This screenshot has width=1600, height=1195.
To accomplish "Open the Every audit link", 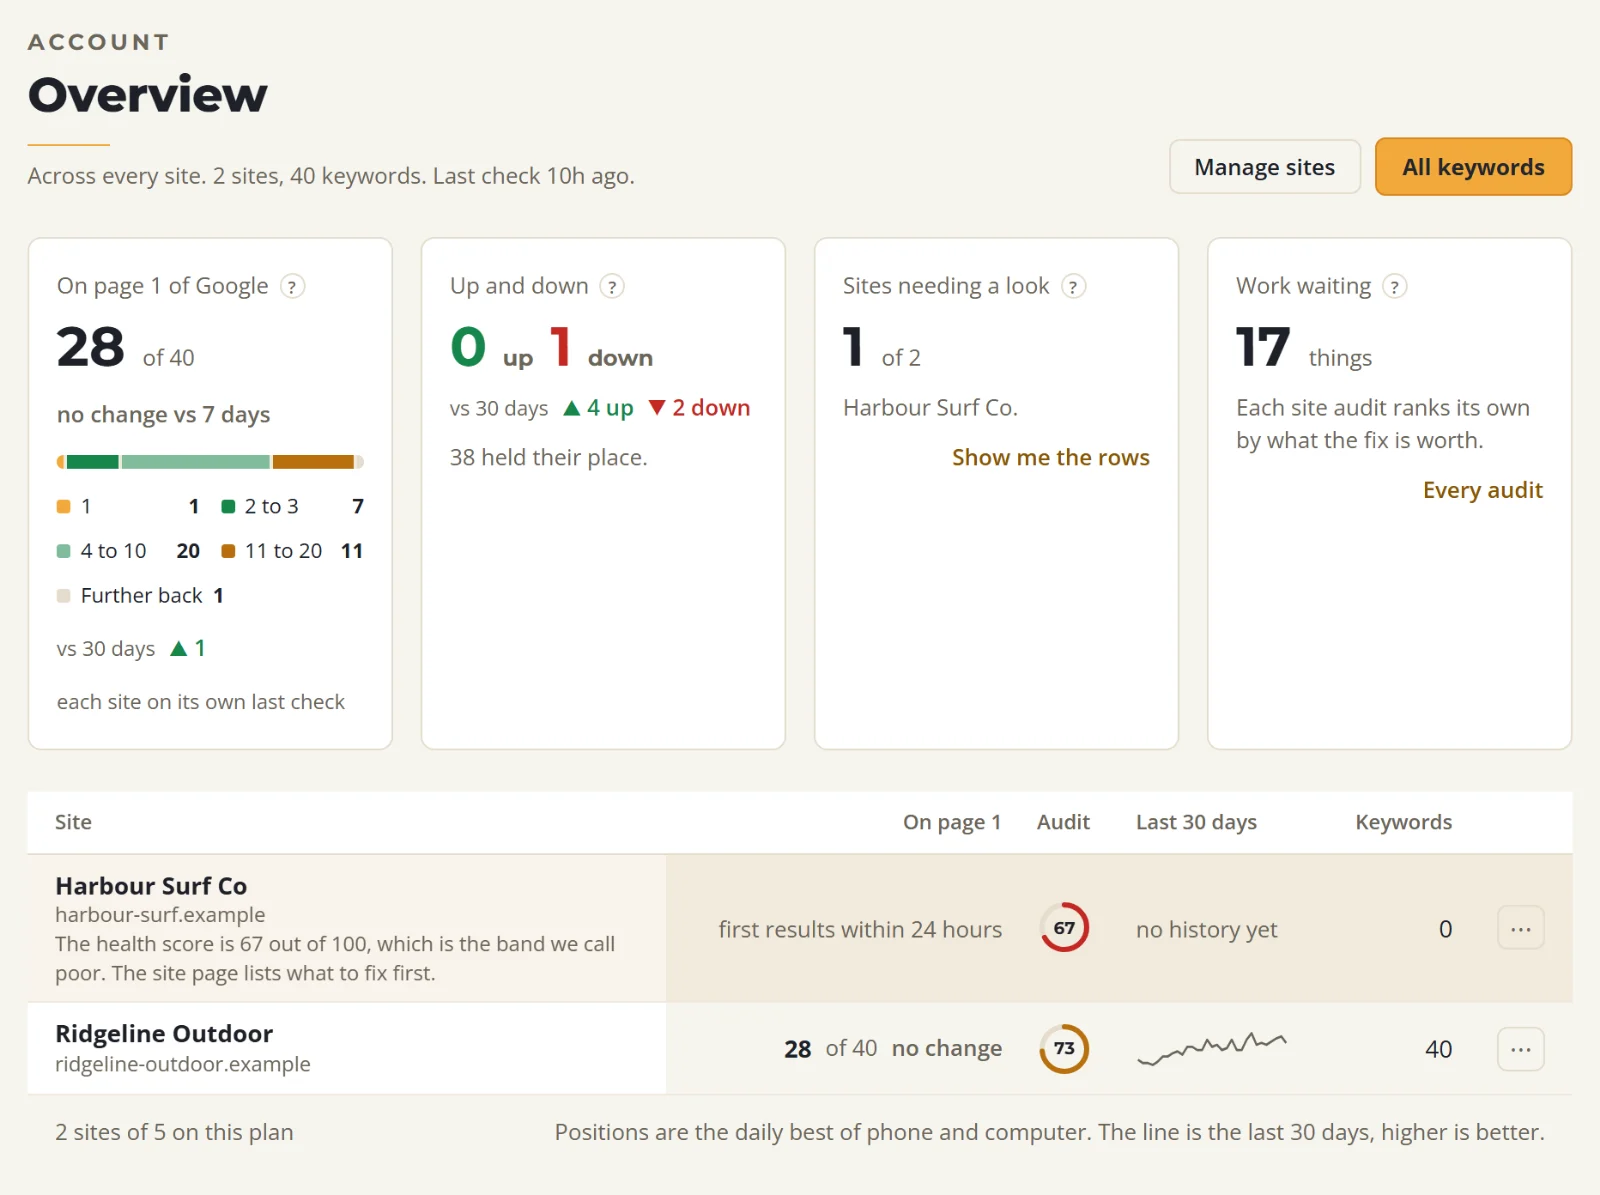I will click(x=1482, y=490).
